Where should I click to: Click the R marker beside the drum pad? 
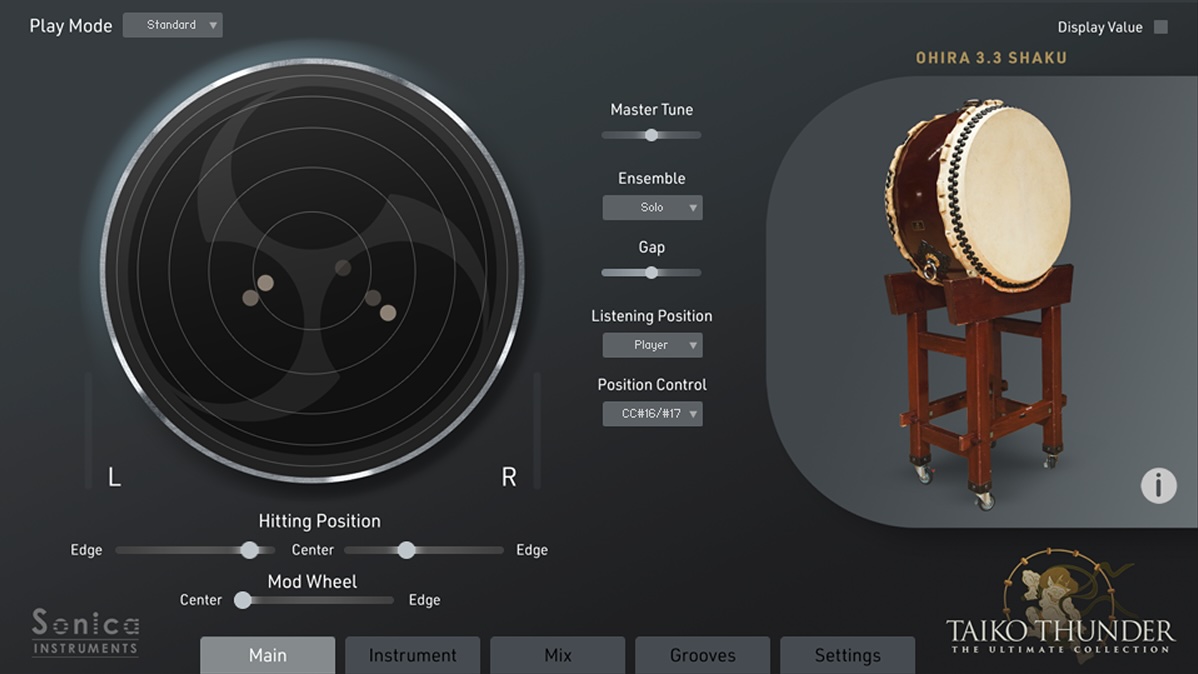tap(508, 477)
